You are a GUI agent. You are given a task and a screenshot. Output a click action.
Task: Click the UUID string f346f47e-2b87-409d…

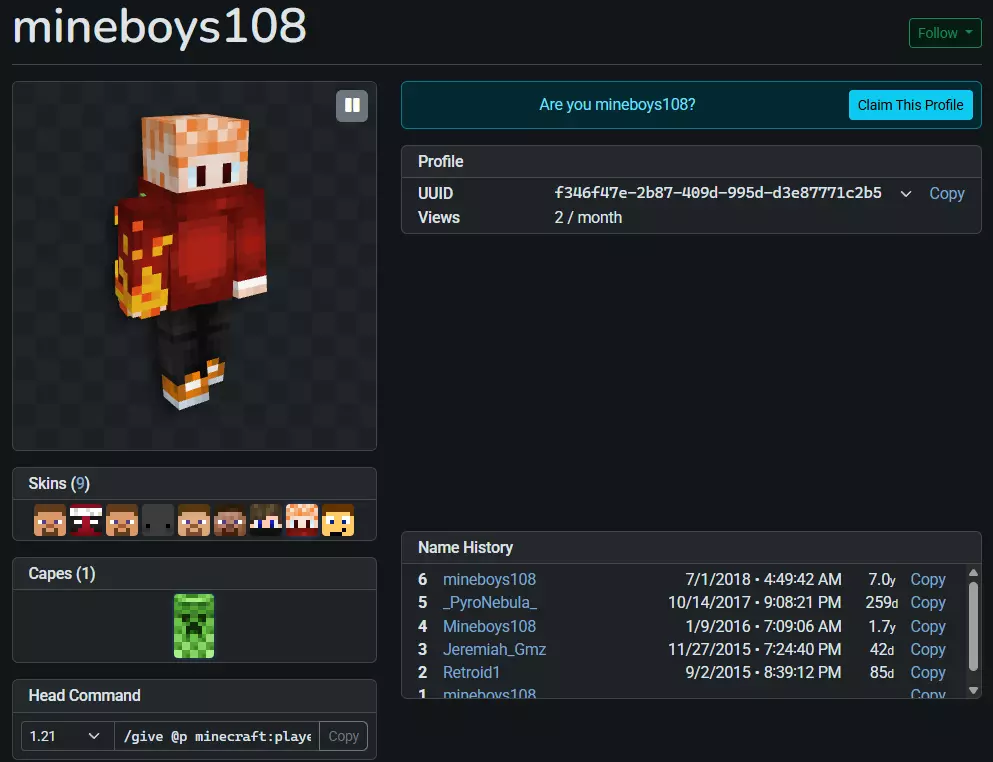(718, 193)
